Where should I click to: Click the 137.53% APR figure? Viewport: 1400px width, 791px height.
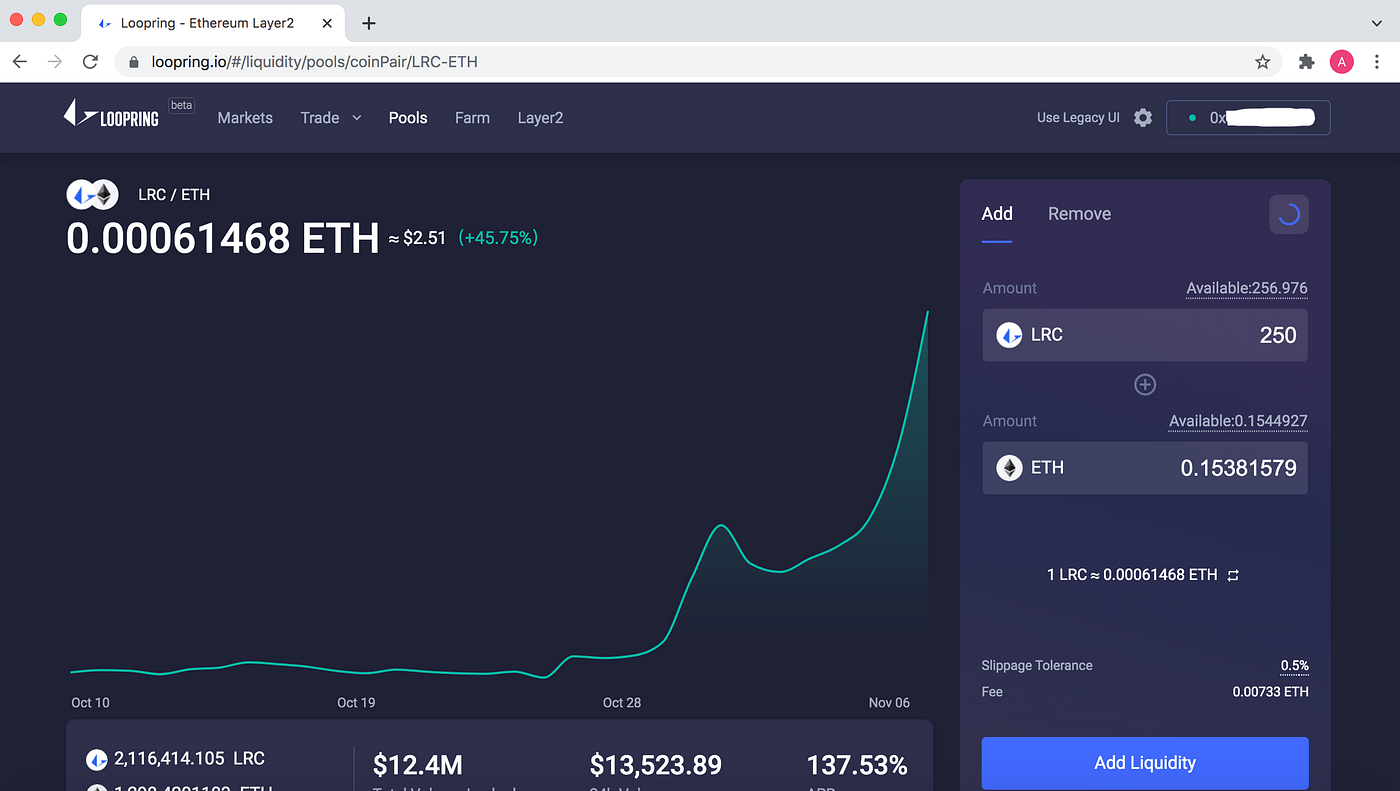pos(857,766)
